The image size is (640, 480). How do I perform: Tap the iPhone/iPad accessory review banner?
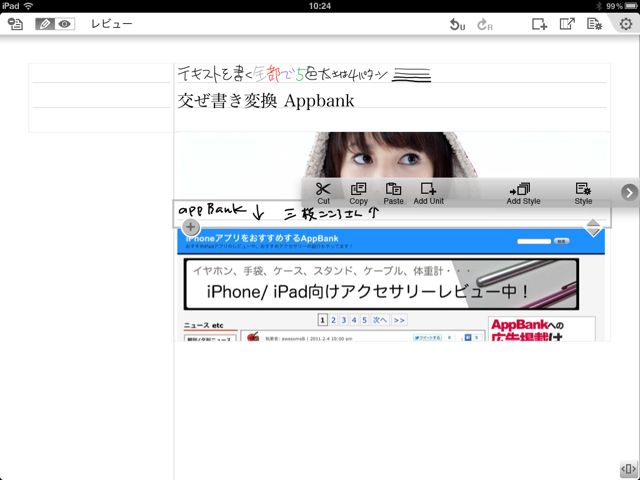(381, 284)
